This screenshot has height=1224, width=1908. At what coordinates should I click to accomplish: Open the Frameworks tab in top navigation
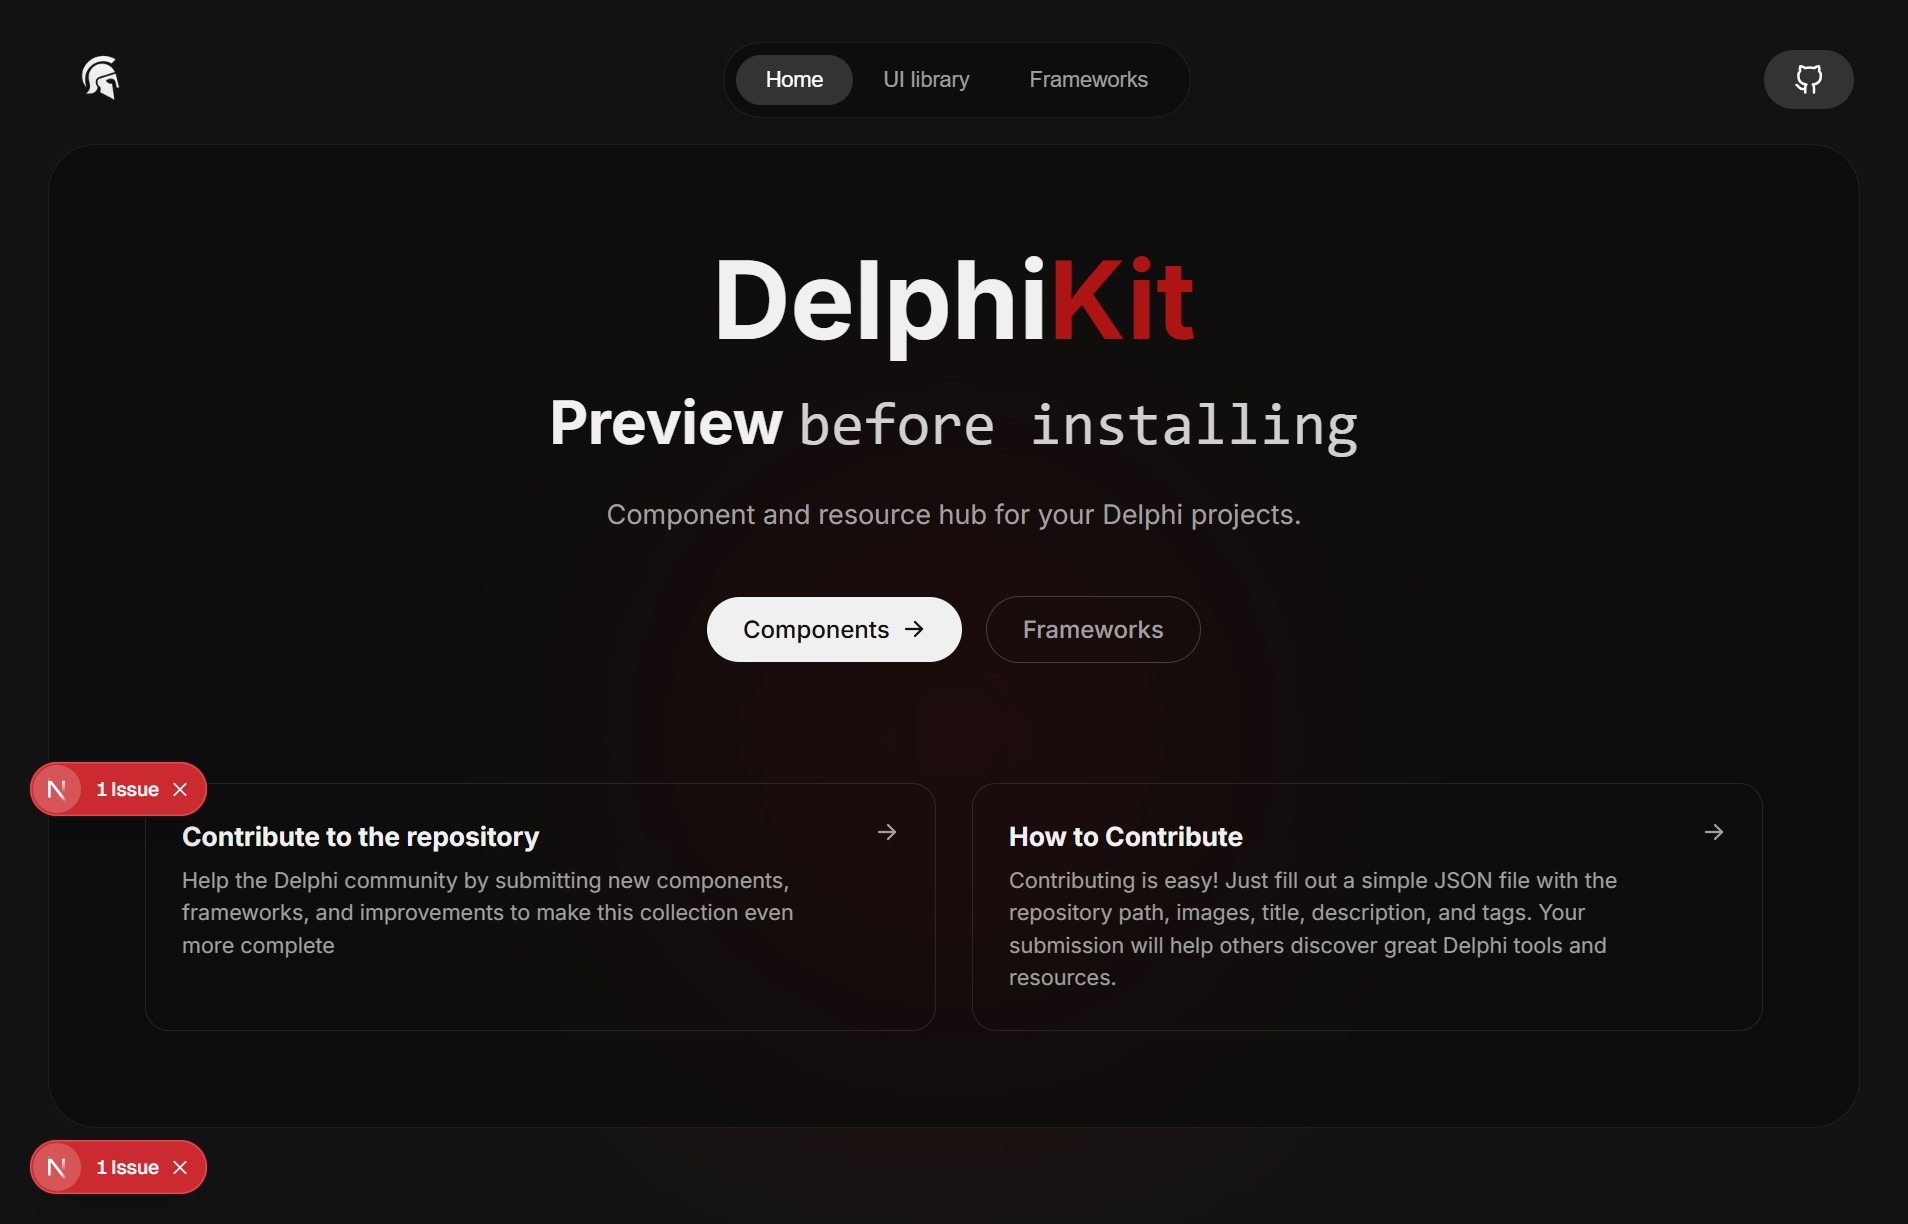pyautogui.click(x=1088, y=79)
